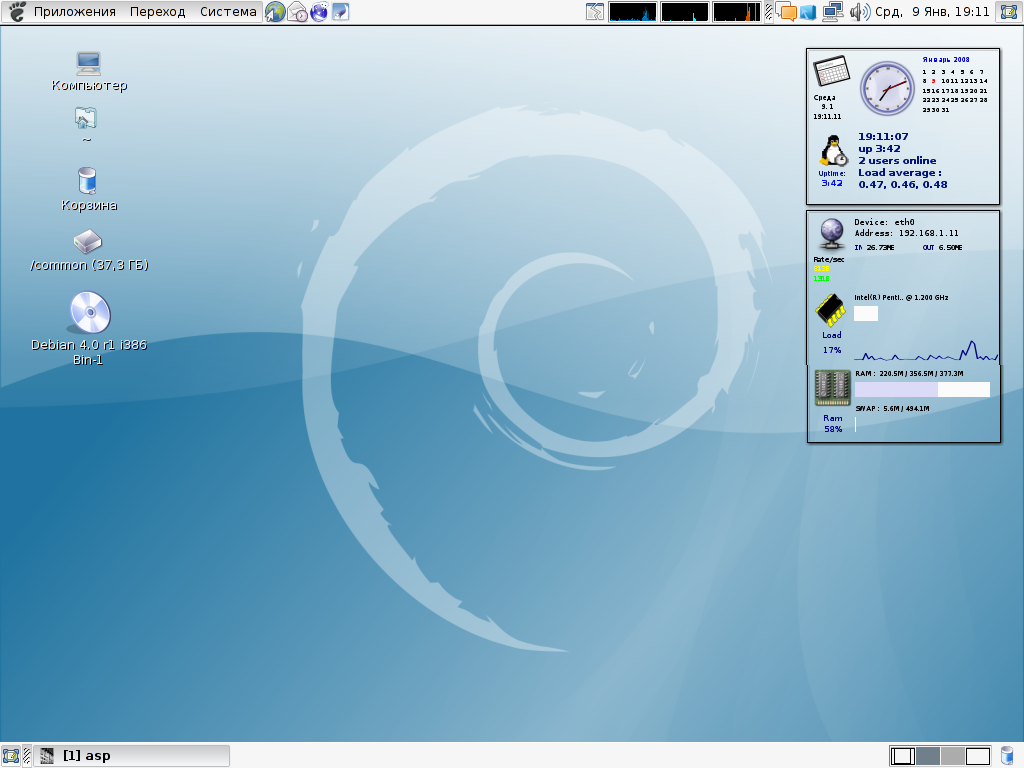
Task: Click the CPU chip Load icon in widget
Action: pyautogui.click(x=830, y=310)
